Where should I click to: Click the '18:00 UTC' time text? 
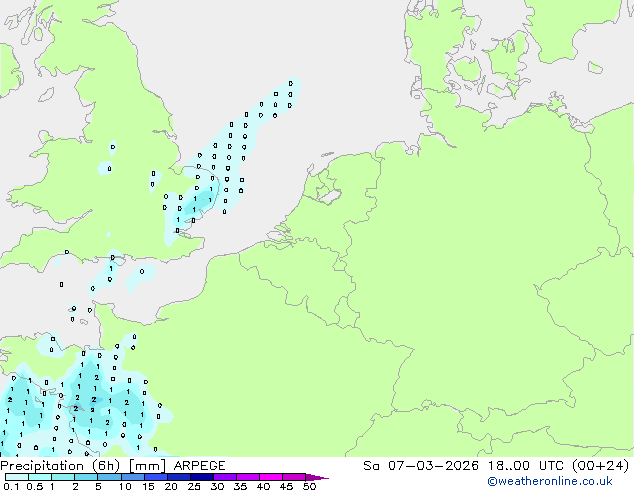click(x=525, y=466)
